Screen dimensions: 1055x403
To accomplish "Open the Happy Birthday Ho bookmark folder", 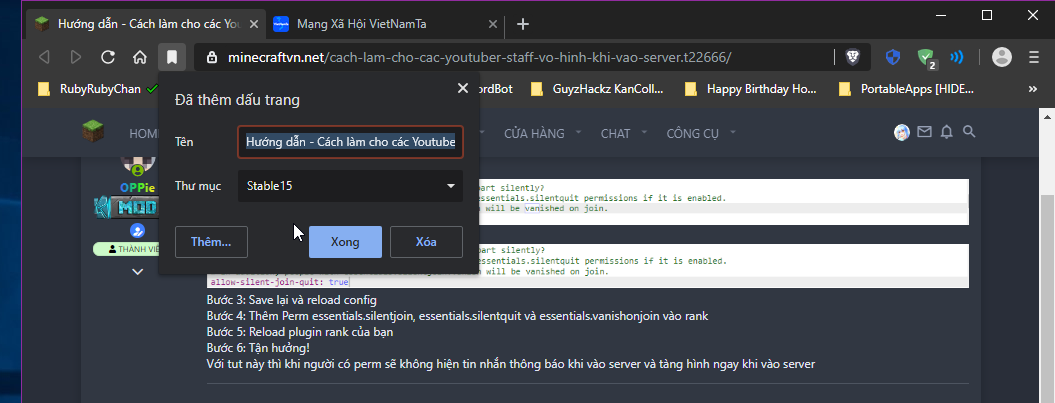I will tap(750, 88).
